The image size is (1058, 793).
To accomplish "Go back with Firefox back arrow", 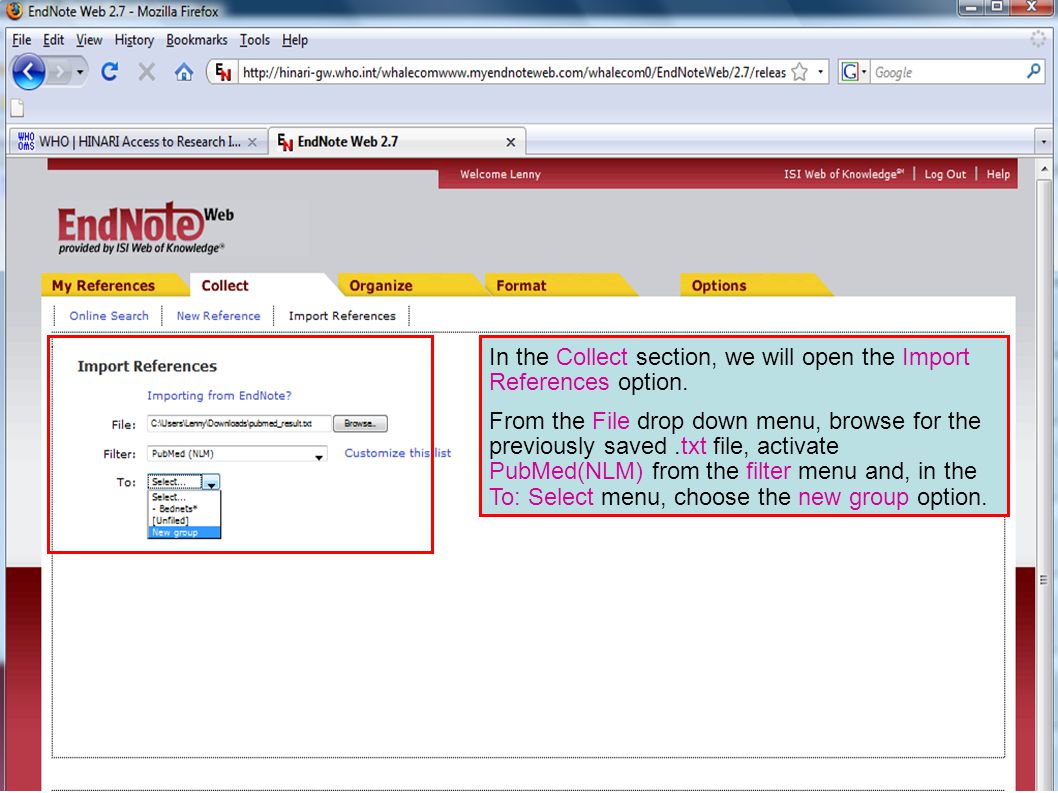I will point(29,72).
